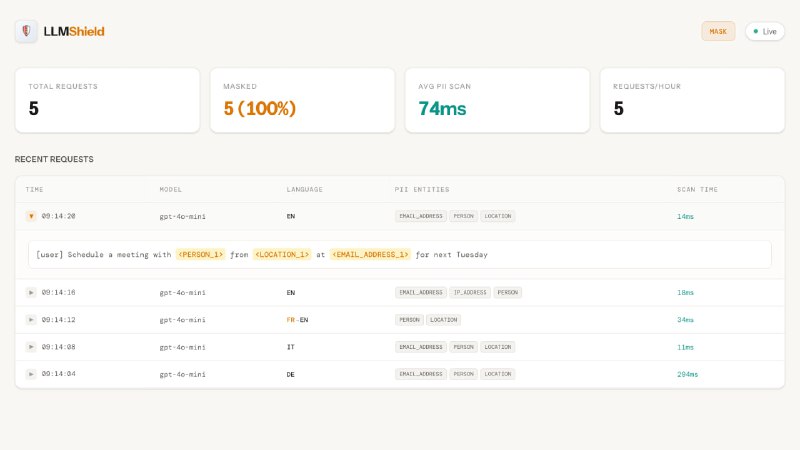
Task: Click the Time column header
Action: point(35,189)
